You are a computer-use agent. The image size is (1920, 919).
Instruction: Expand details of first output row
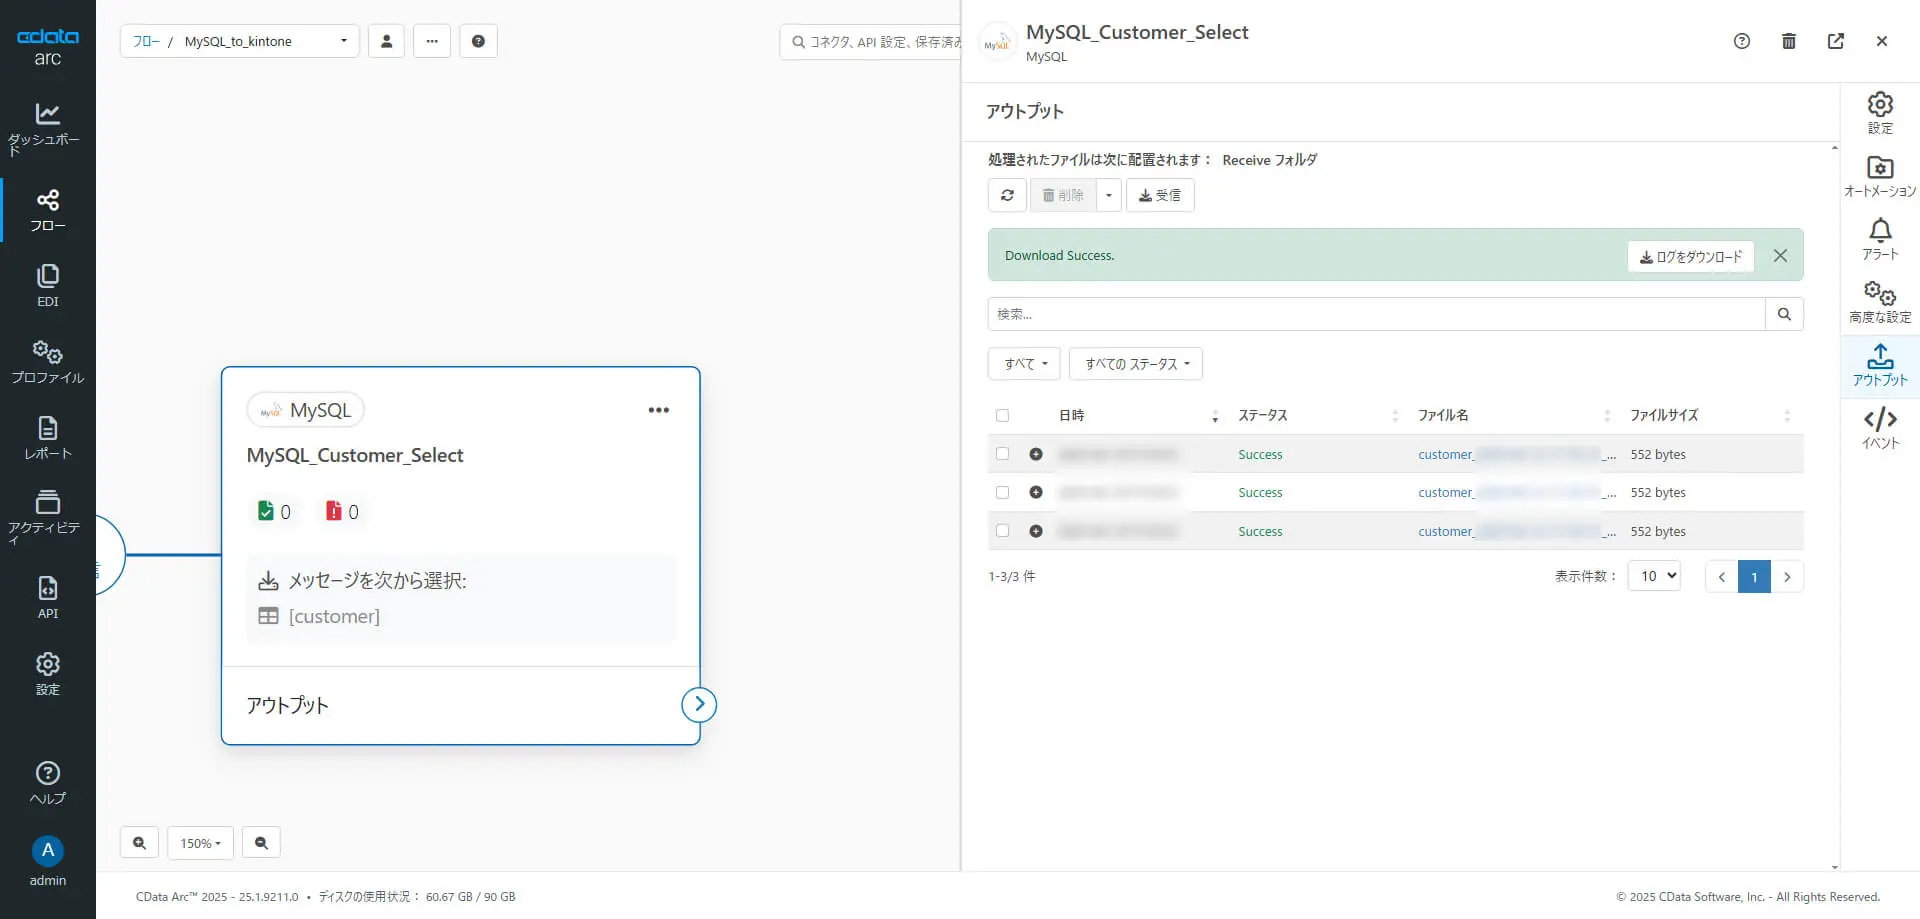tap(1036, 454)
